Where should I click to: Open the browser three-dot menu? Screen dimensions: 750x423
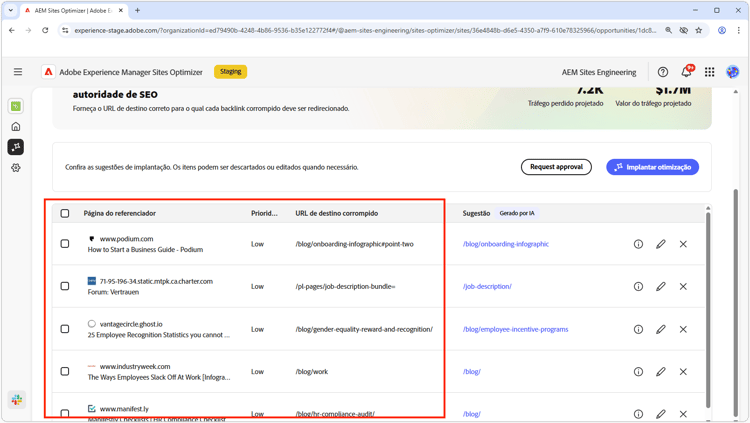pos(739,30)
